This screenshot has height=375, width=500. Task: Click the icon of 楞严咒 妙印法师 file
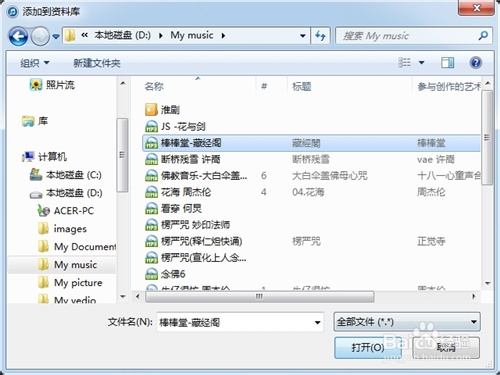coord(151,225)
